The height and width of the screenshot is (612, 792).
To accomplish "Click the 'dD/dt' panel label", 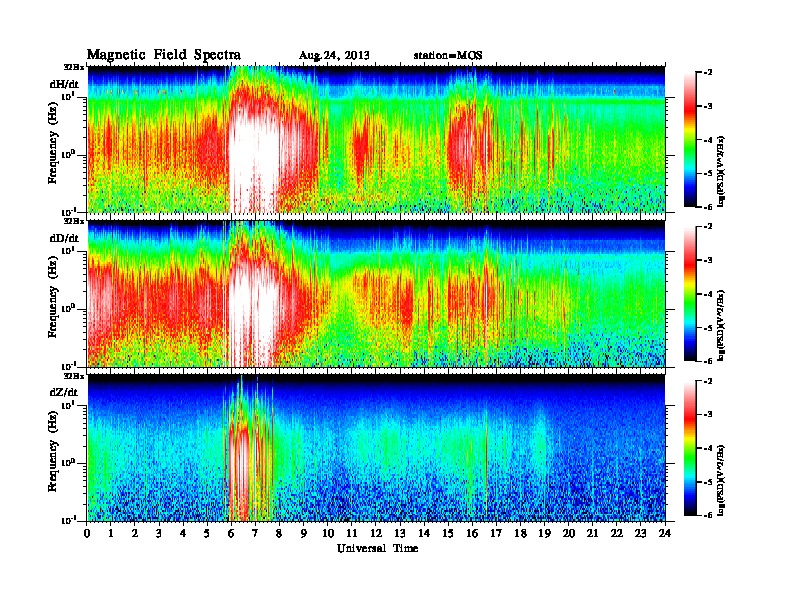I will 64,238.
